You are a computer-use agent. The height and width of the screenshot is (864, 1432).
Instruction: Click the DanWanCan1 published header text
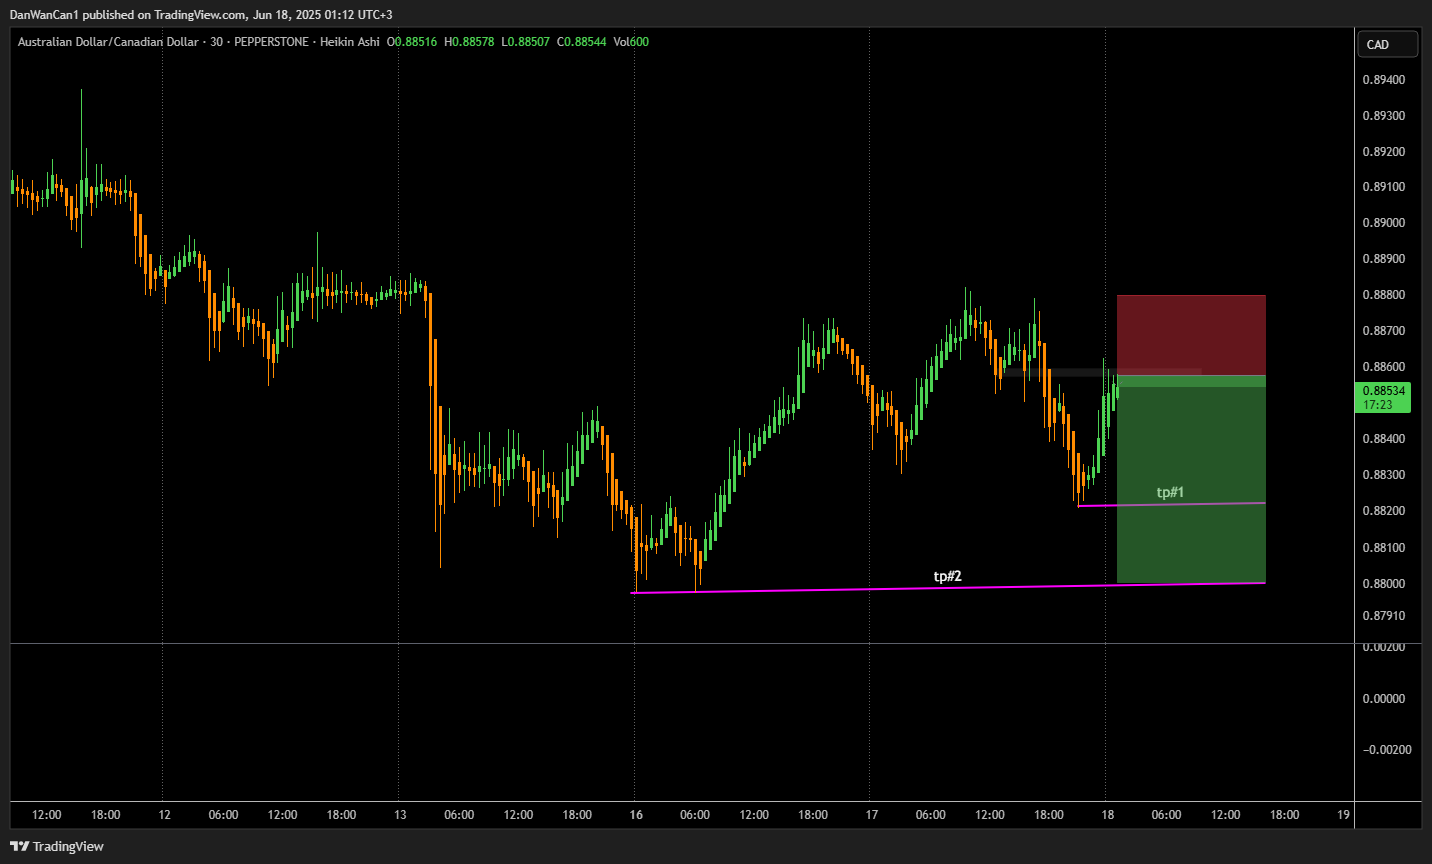201,15
